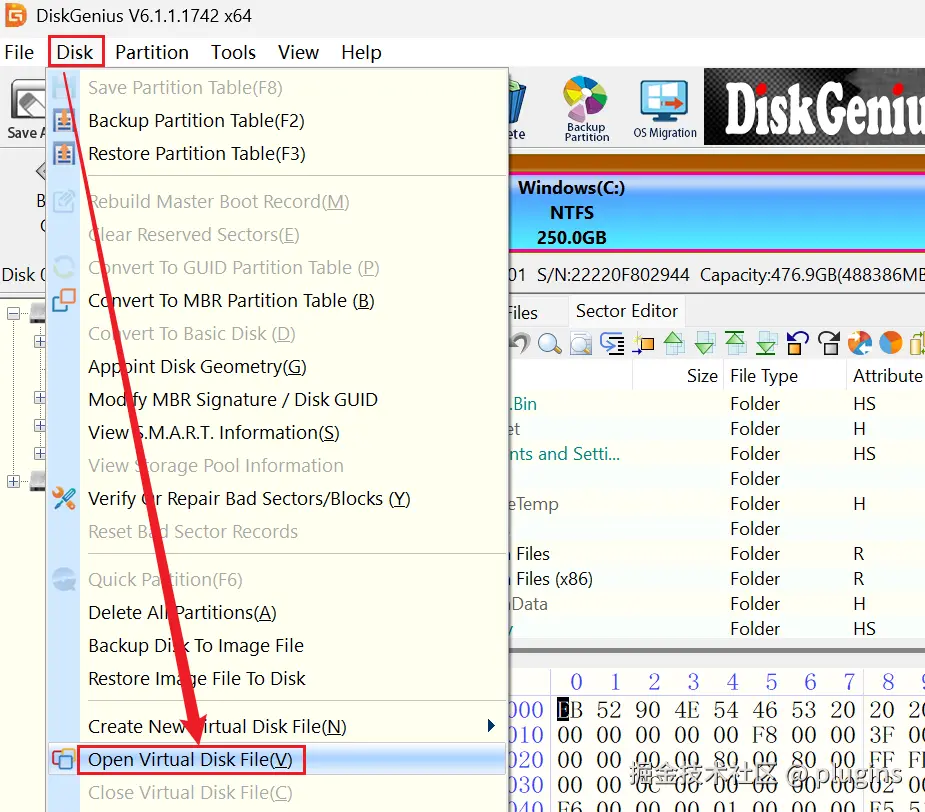Click the First Sector icon
This screenshot has height=812, width=925.
tap(735, 343)
